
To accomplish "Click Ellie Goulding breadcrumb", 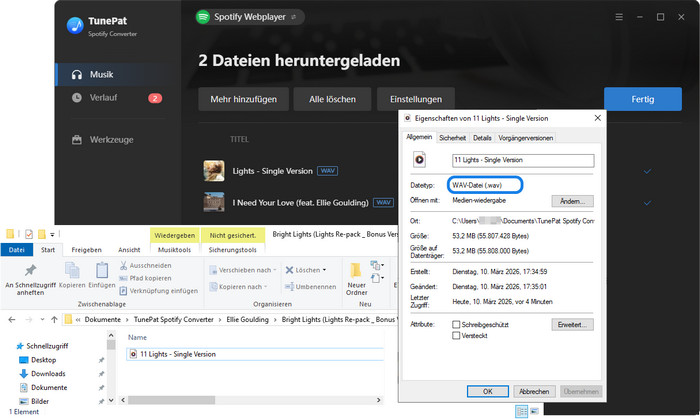I will (247, 319).
